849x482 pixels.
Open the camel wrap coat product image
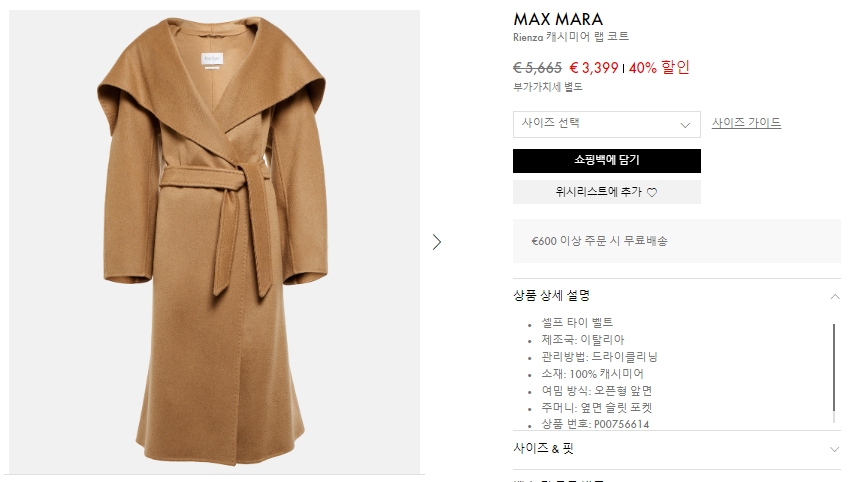click(x=214, y=242)
